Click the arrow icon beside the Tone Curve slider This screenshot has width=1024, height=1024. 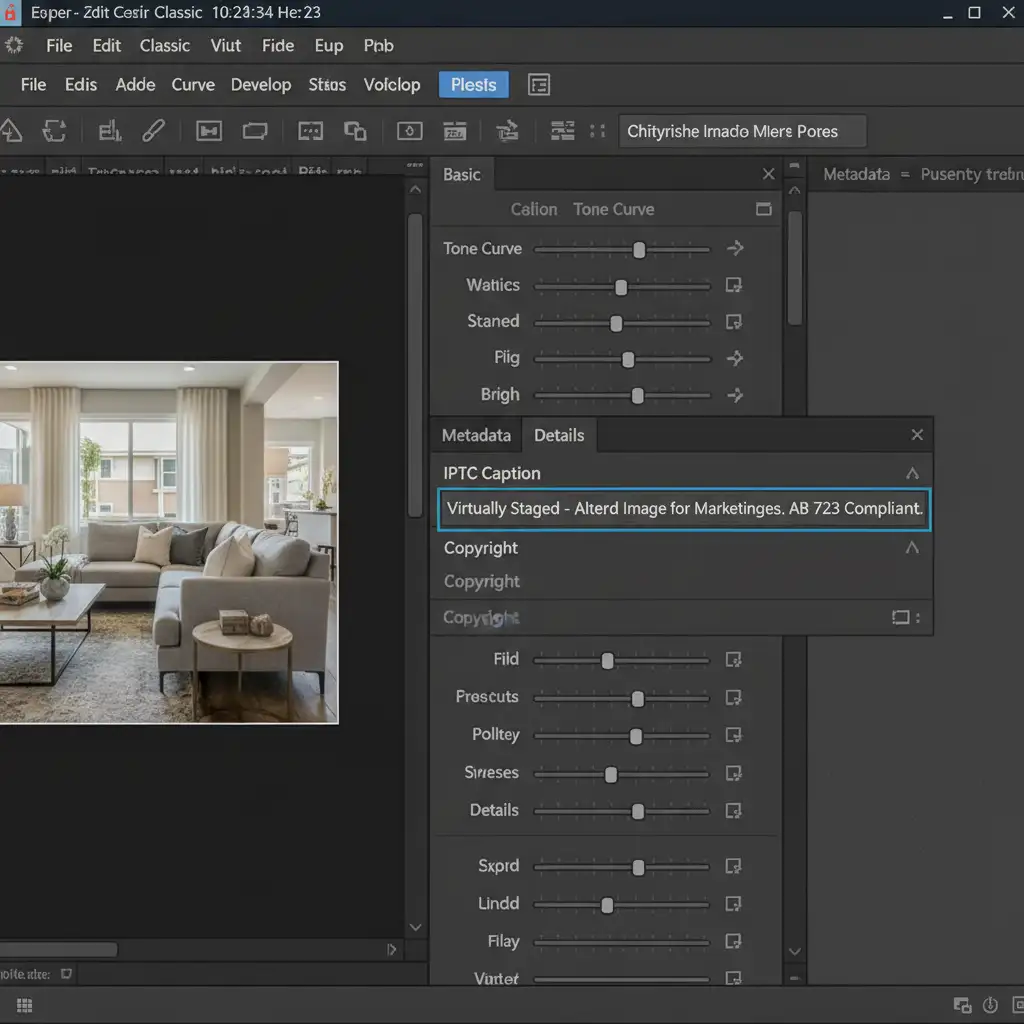coord(735,248)
